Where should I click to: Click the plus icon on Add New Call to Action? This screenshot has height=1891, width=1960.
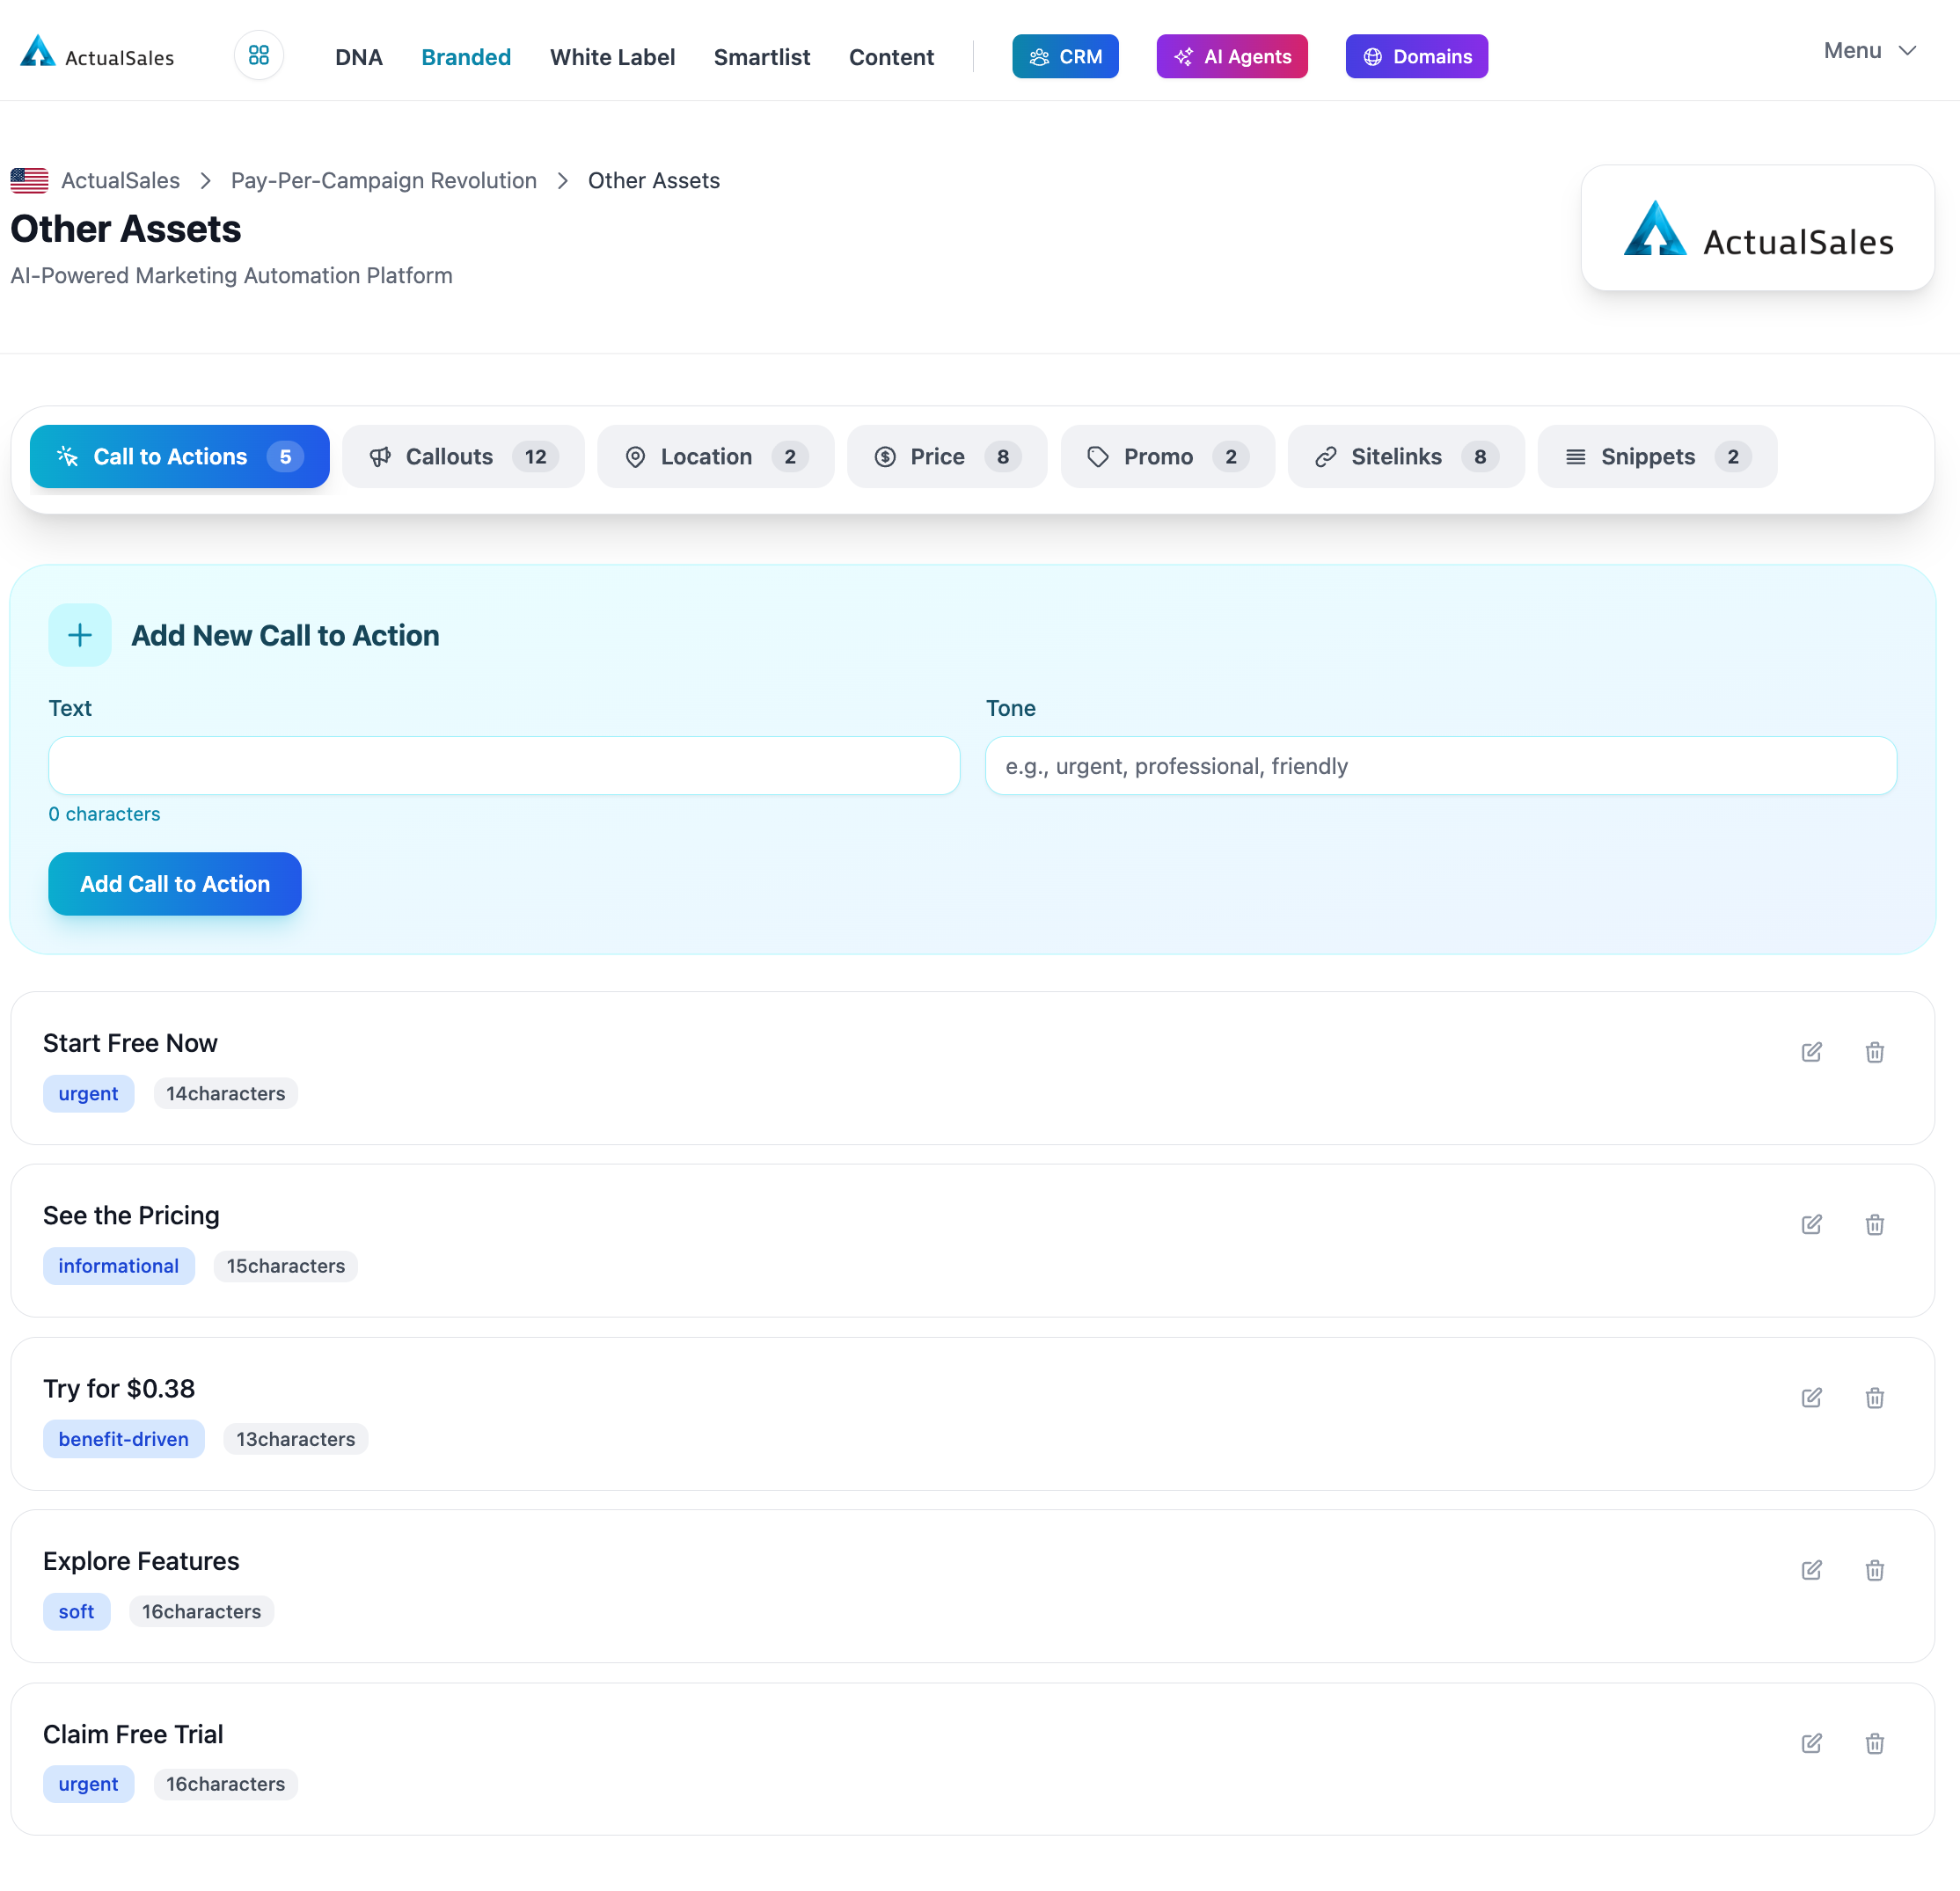(x=79, y=635)
